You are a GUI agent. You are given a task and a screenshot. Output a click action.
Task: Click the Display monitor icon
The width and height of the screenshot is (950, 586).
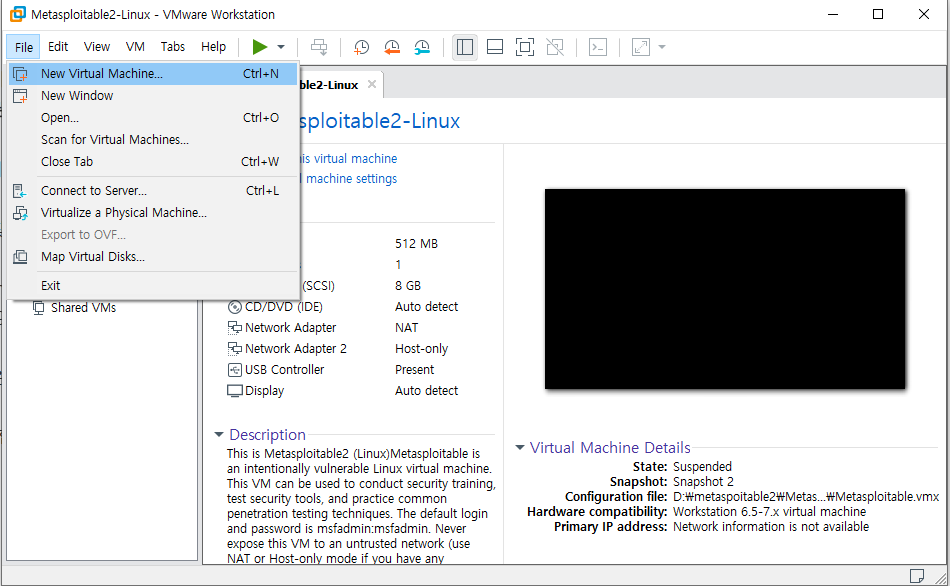point(234,391)
